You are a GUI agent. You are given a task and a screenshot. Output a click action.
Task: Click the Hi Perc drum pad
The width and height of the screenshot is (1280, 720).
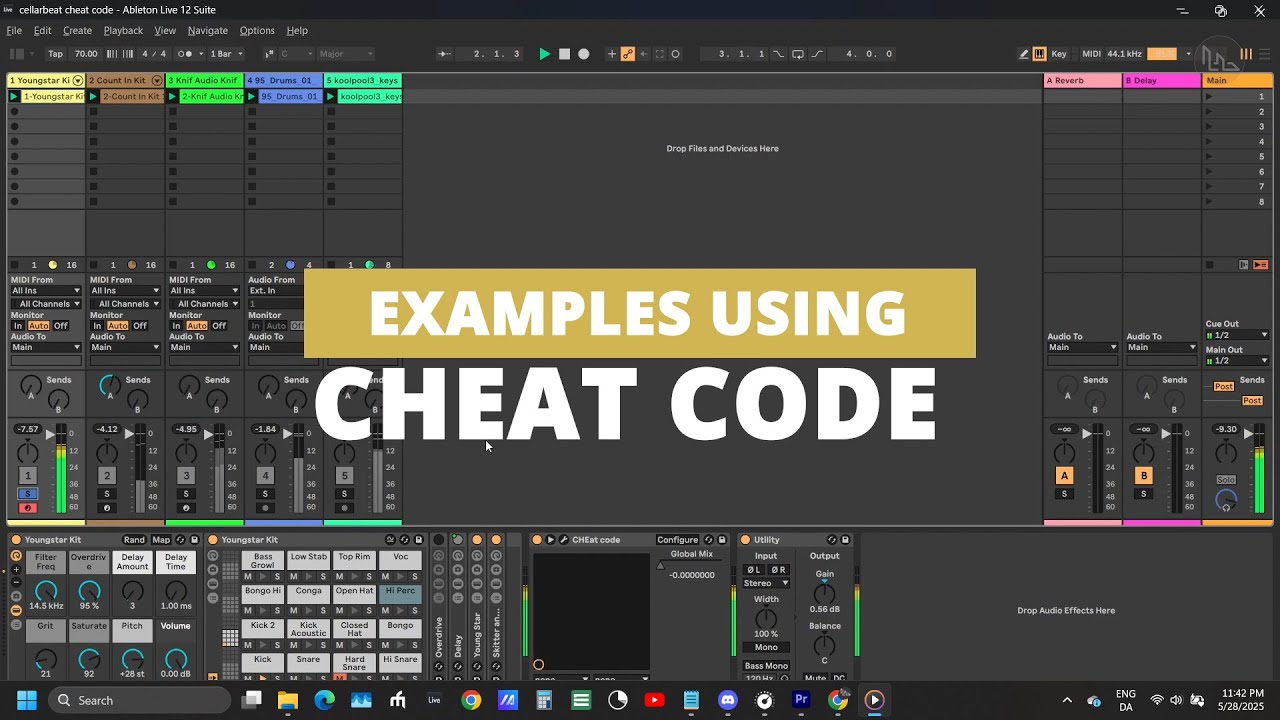(400, 594)
